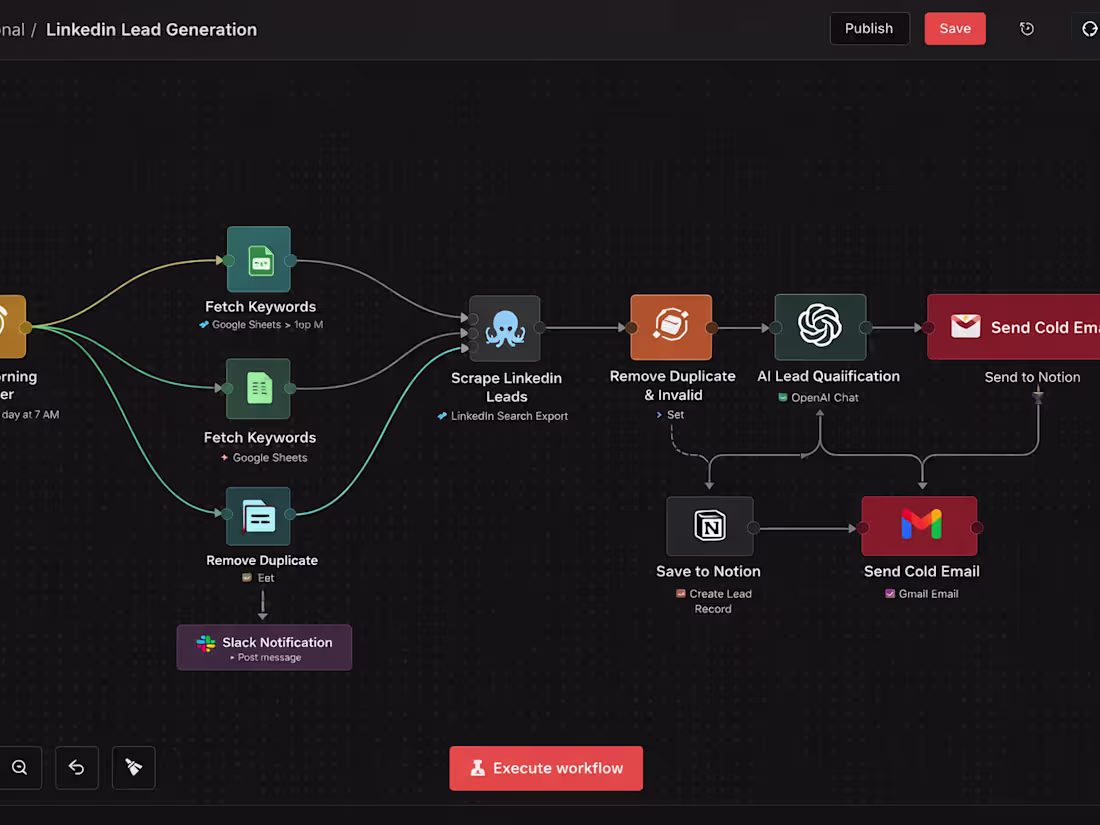
Task: Click the Slack logo in the Slack Notification node
Action: pyautogui.click(x=206, y=643)
